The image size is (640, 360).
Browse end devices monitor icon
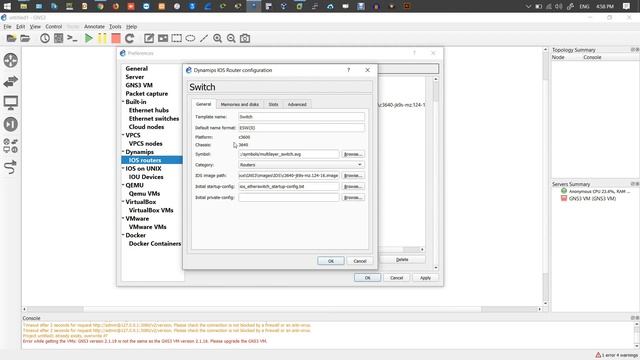(11, 103)
